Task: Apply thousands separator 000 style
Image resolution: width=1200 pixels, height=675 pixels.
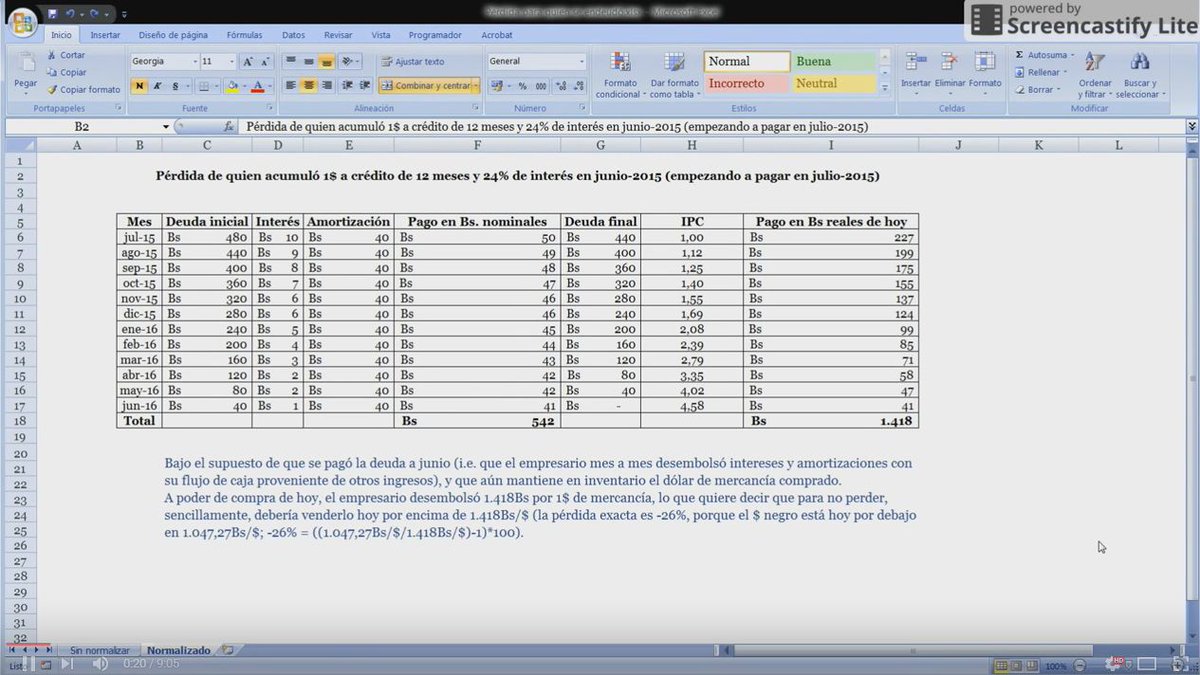Action: pyautogui.click(x=540, y=86)
